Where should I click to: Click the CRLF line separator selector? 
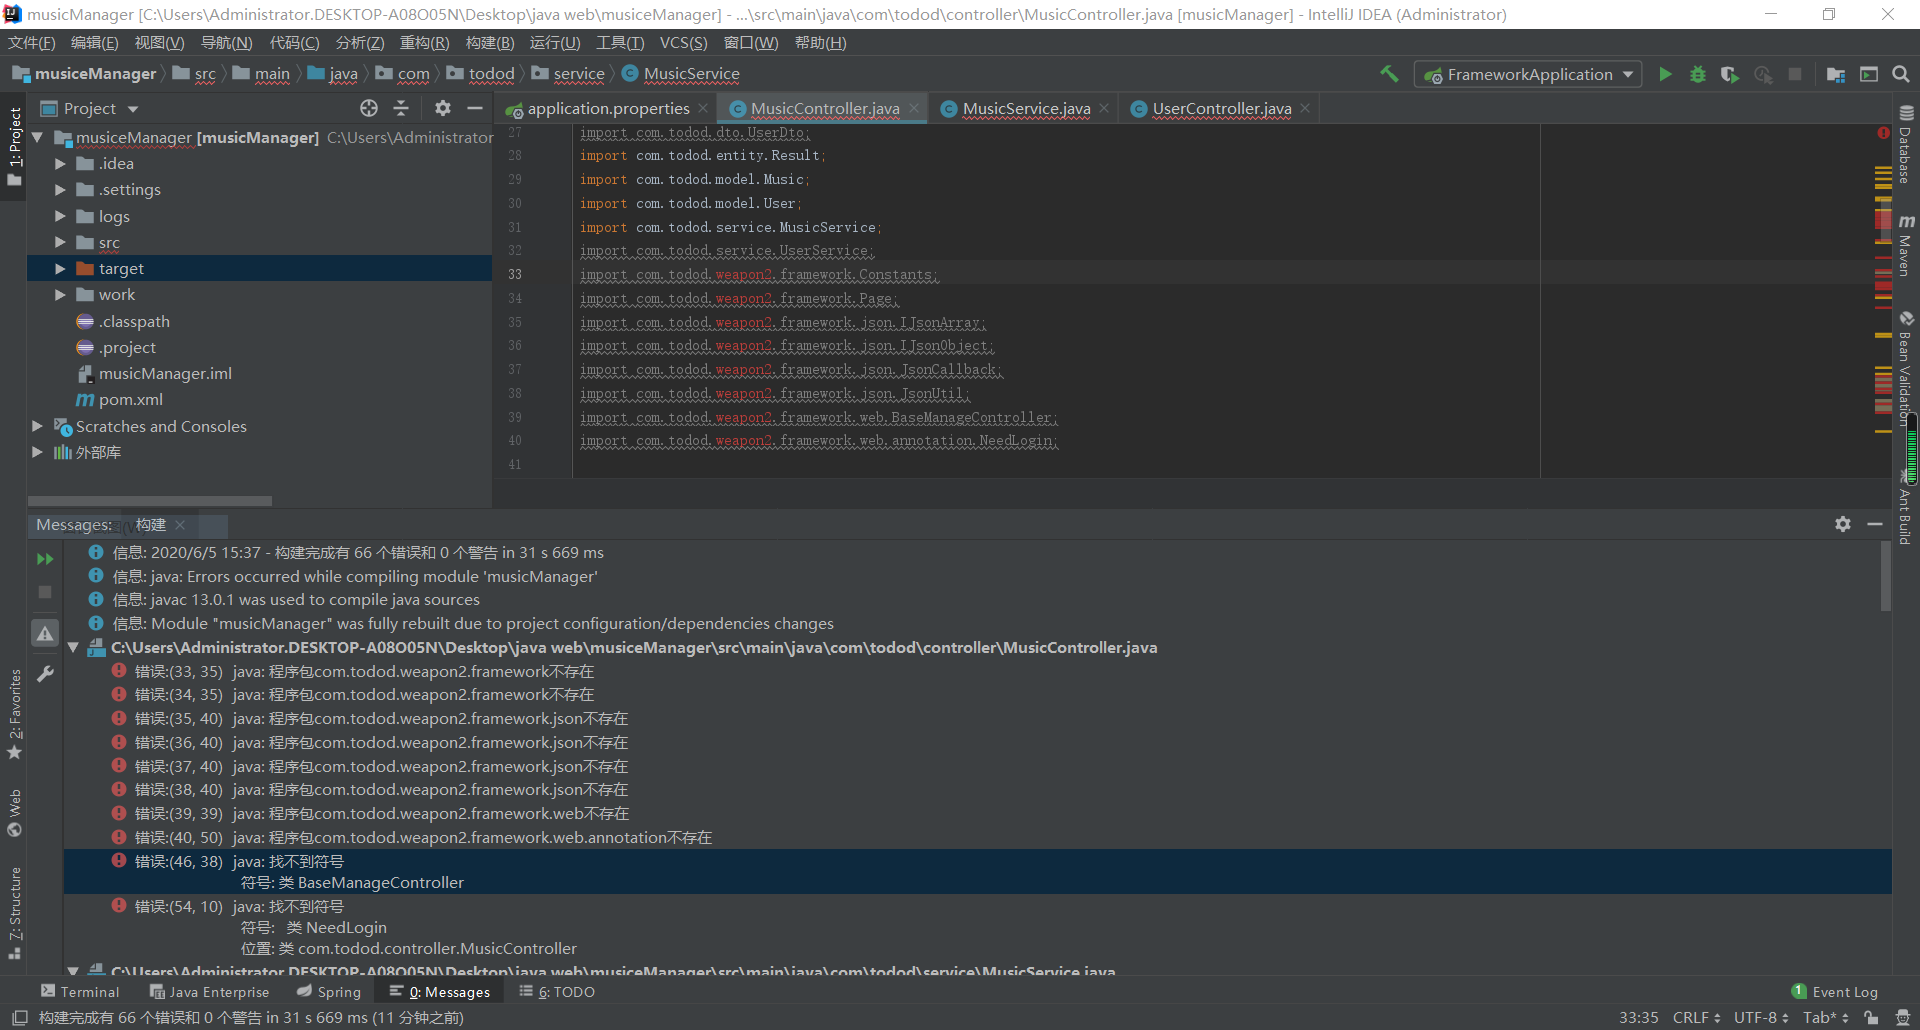[1697, 1017]
